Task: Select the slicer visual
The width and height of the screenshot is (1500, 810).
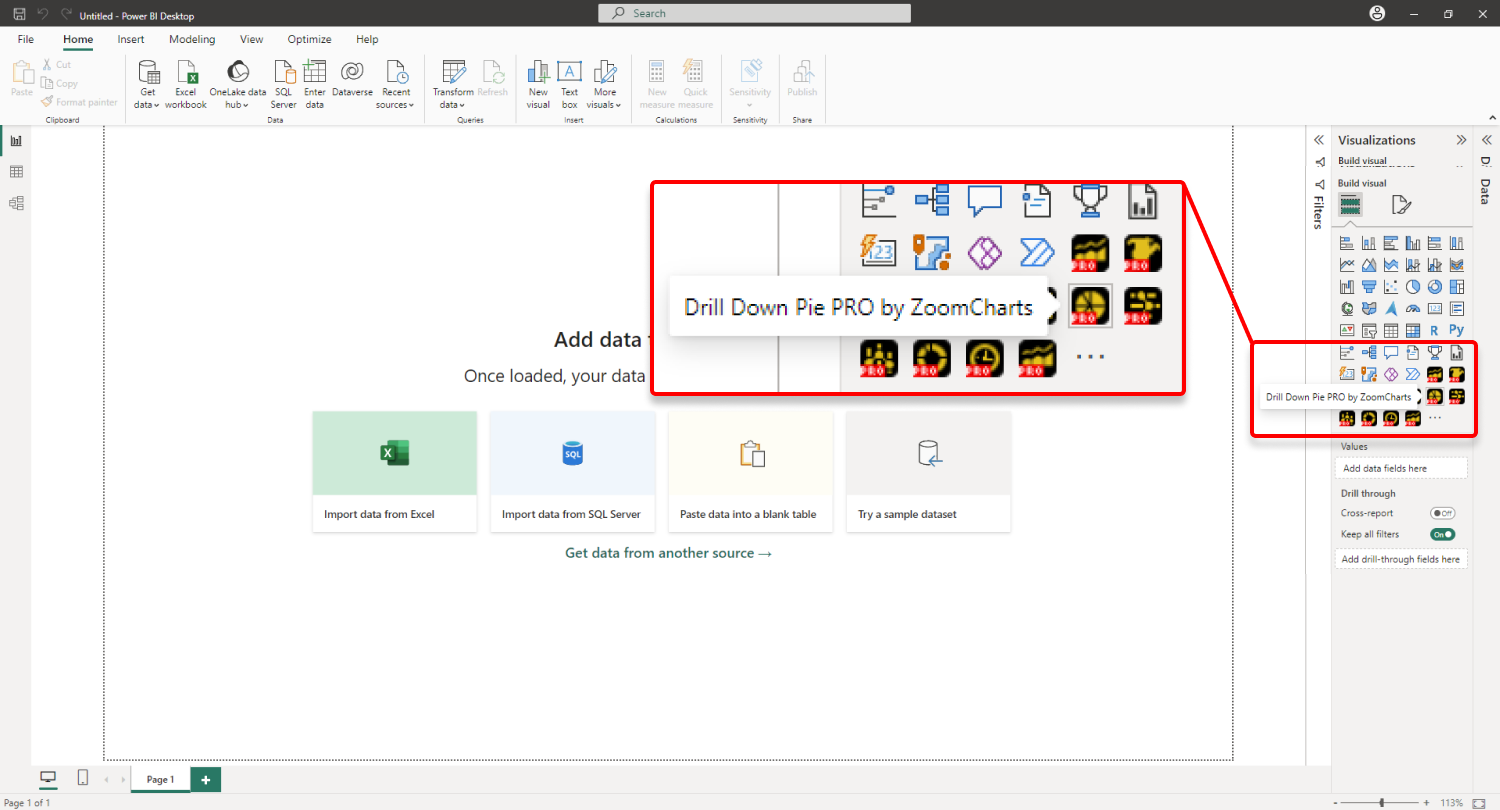Action: [1369, 330]
